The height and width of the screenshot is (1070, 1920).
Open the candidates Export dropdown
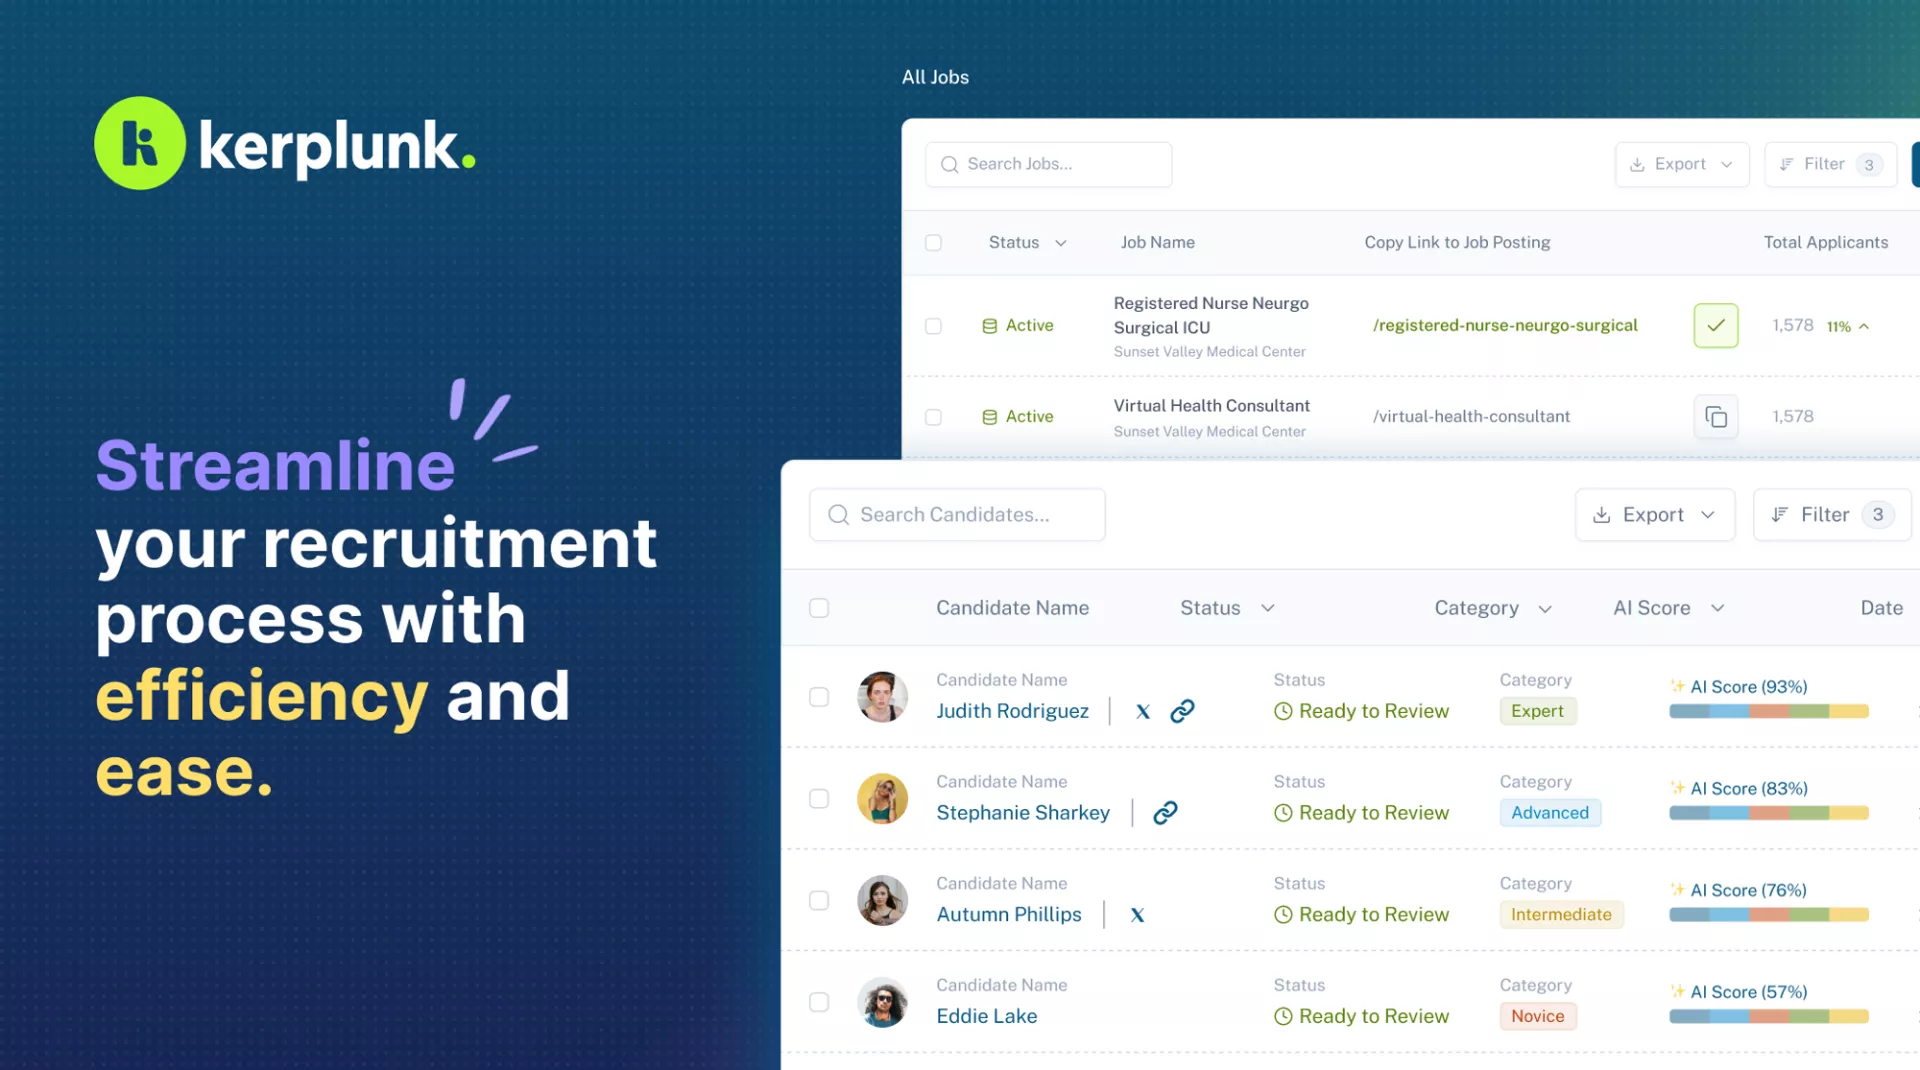(x=1654, y=515)
